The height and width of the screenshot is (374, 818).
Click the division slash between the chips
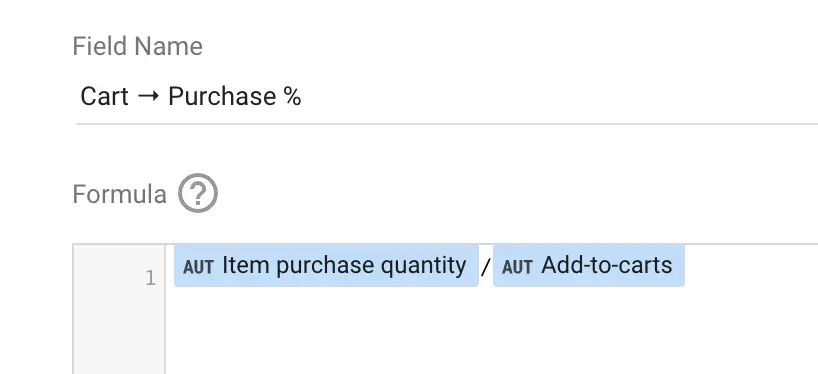pyautogui.click(x=486, y=268)
